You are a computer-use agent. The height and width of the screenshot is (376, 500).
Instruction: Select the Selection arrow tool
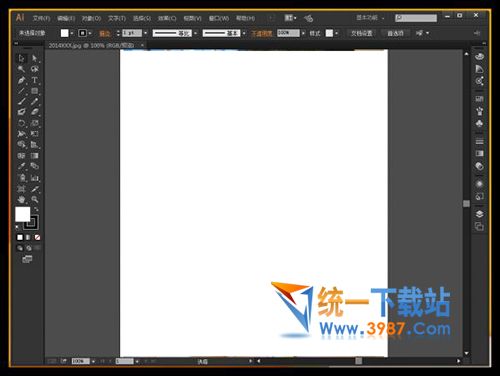click(21, 58)
